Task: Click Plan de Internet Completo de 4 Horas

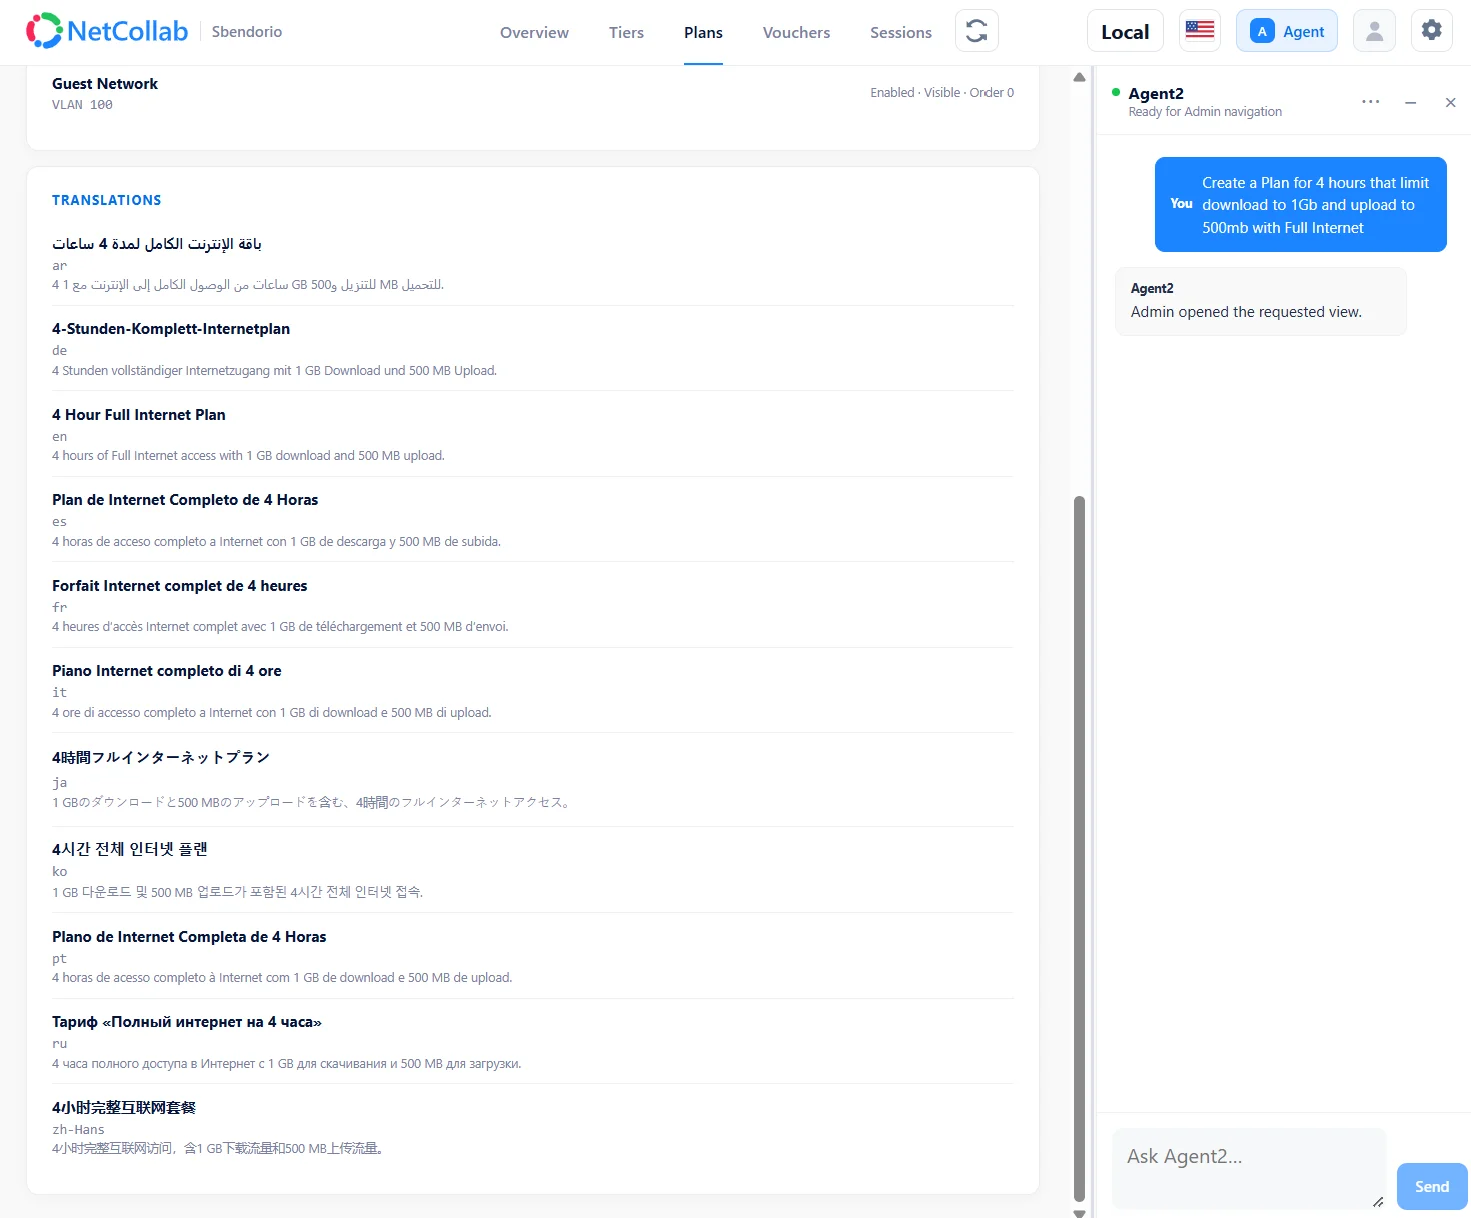Action: click(185, 500)
